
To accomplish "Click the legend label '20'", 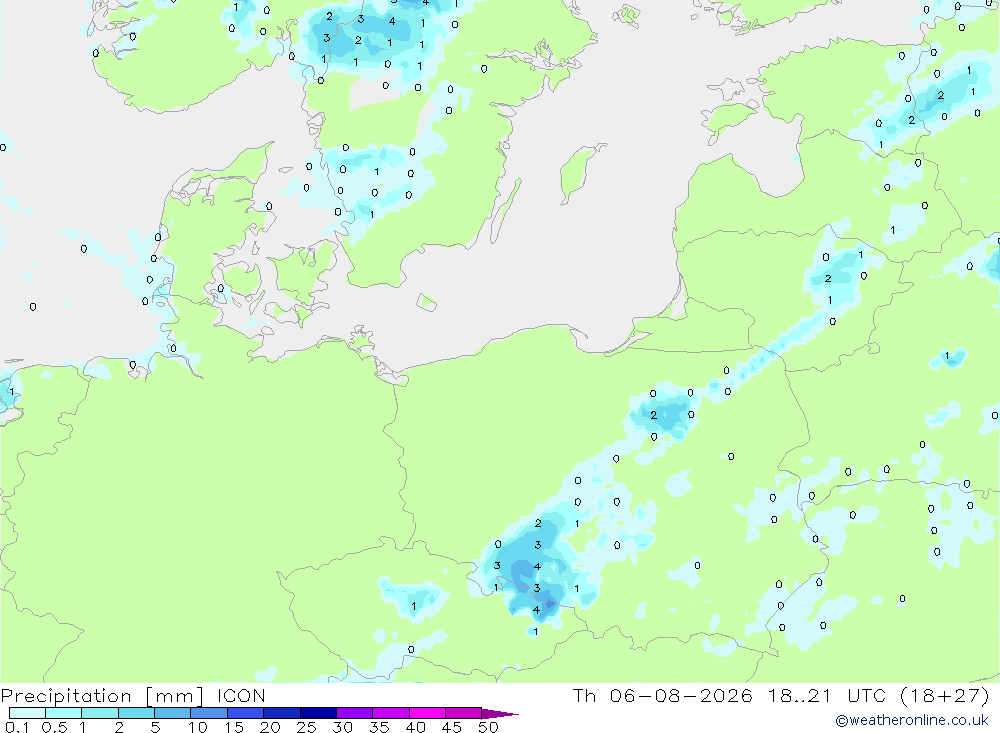I will tap(270, 727).
